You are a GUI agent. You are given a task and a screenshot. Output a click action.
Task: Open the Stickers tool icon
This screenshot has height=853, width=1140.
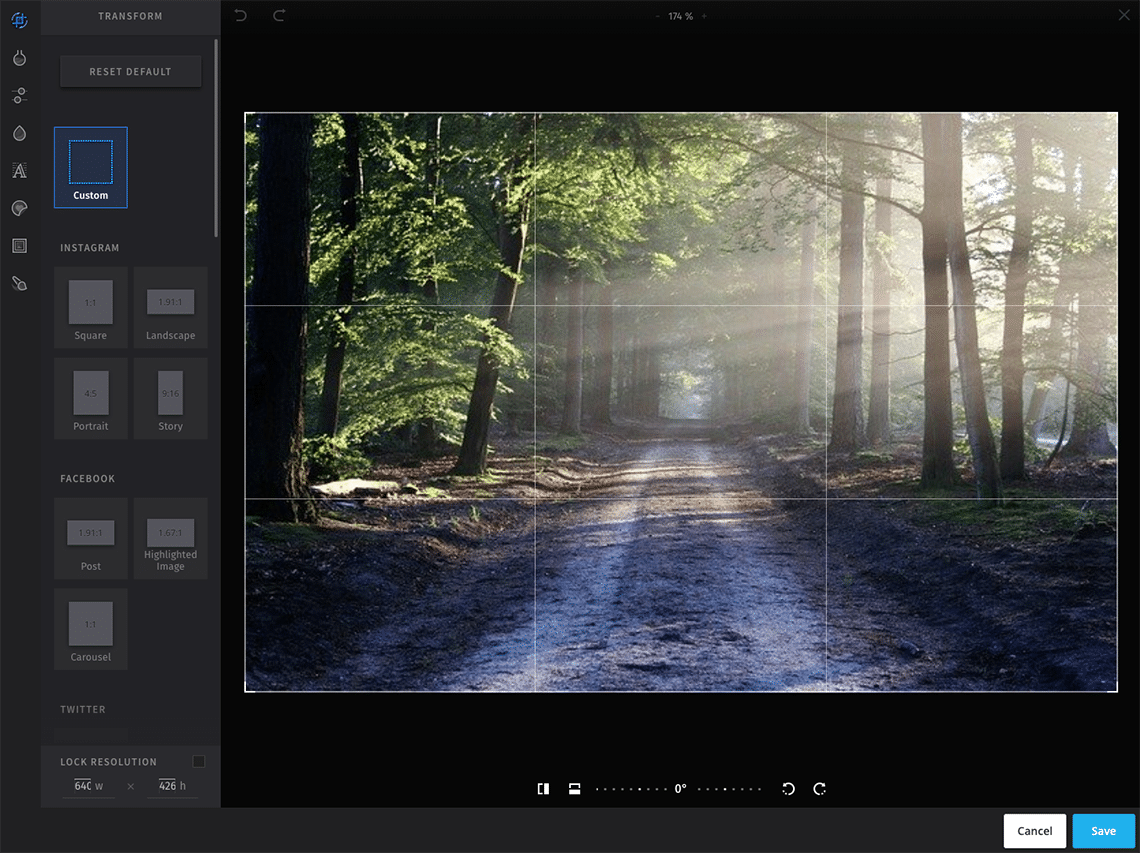pyautogui.click(x=19, y=208)
